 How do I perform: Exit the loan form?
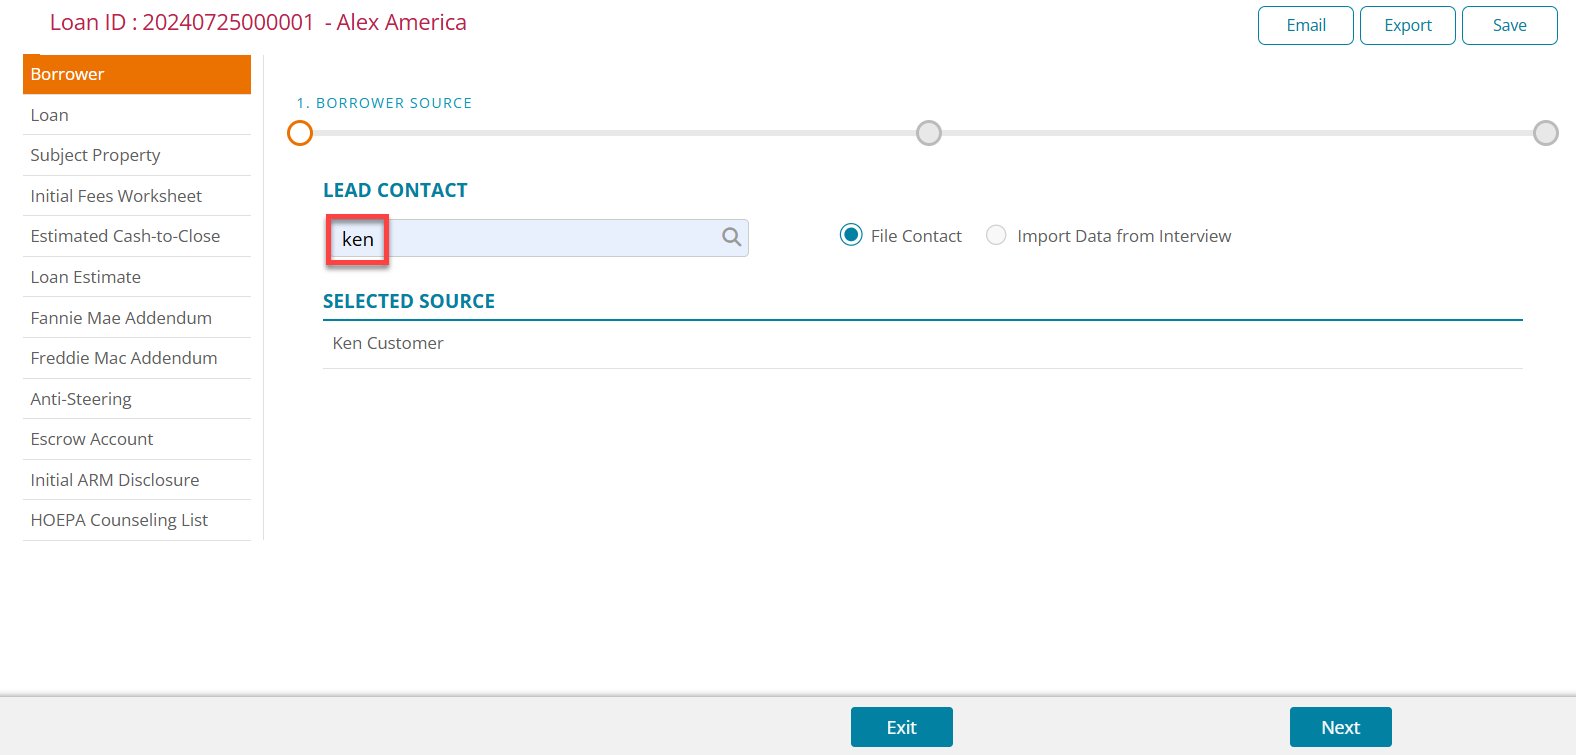[901, 727]
